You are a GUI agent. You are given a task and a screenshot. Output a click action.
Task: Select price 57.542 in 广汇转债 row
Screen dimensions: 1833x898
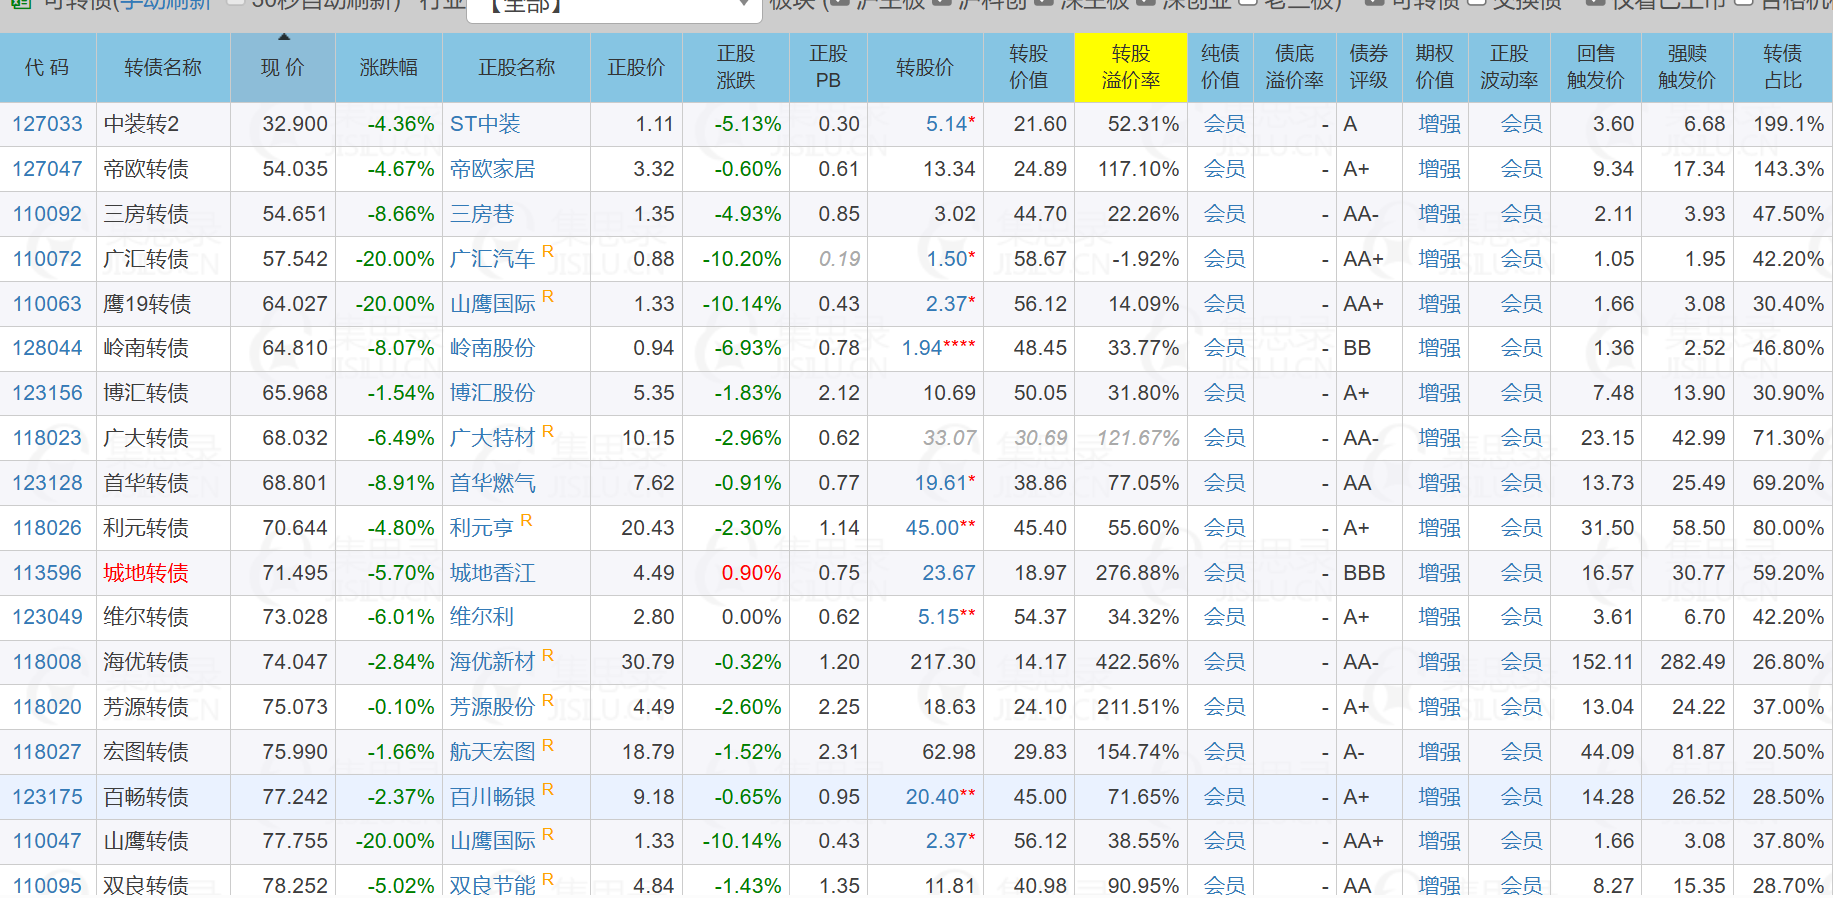pyautogui.click(x=295, y=259)
